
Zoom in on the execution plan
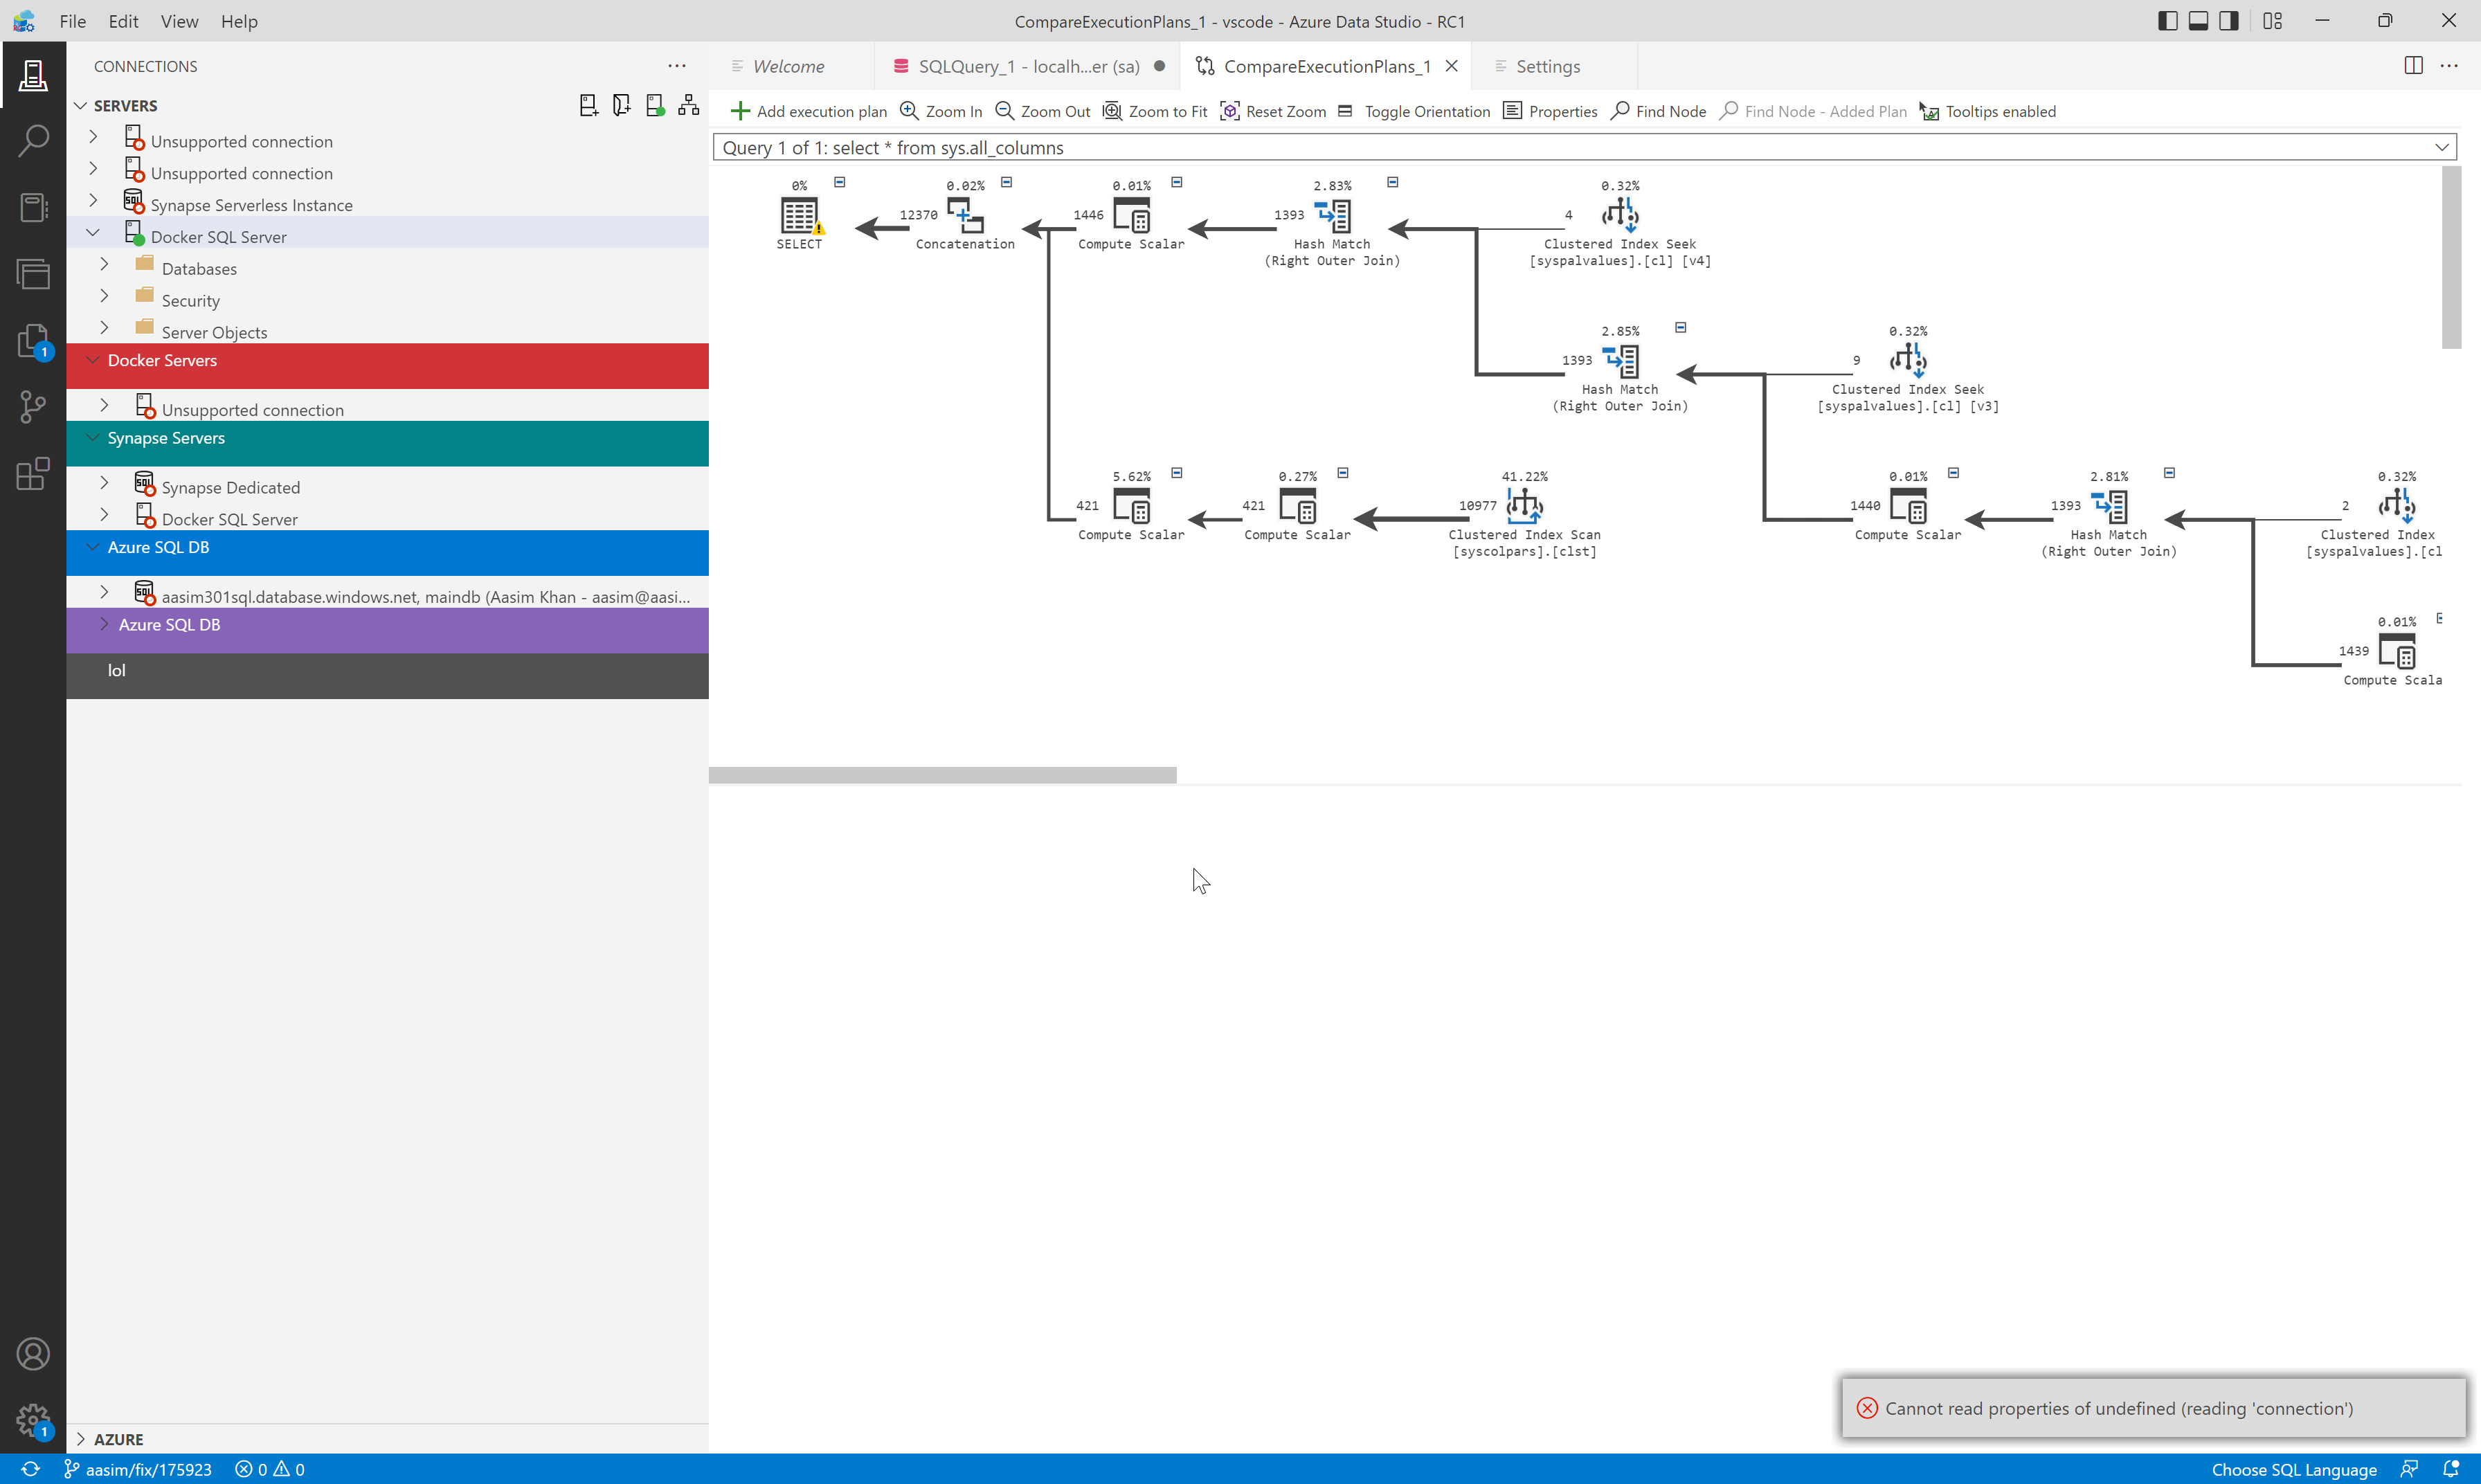click(x=939, y=111)
